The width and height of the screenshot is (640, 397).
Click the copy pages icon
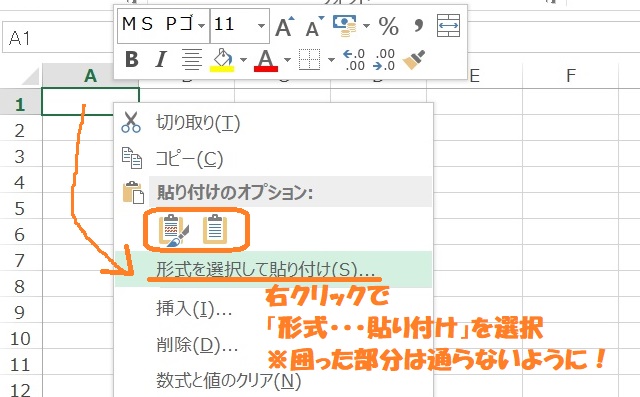[132, 158]
